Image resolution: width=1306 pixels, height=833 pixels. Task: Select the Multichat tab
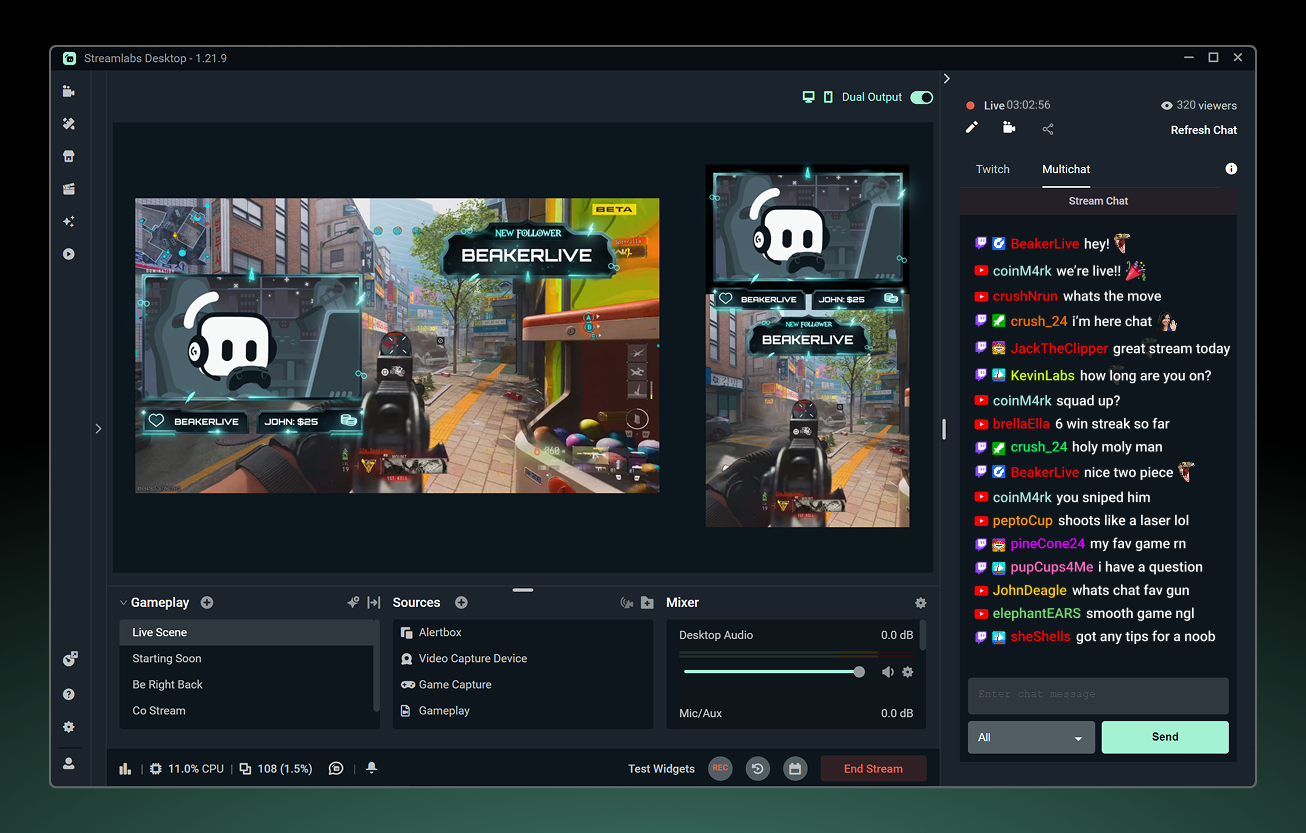pos(1066,169)
